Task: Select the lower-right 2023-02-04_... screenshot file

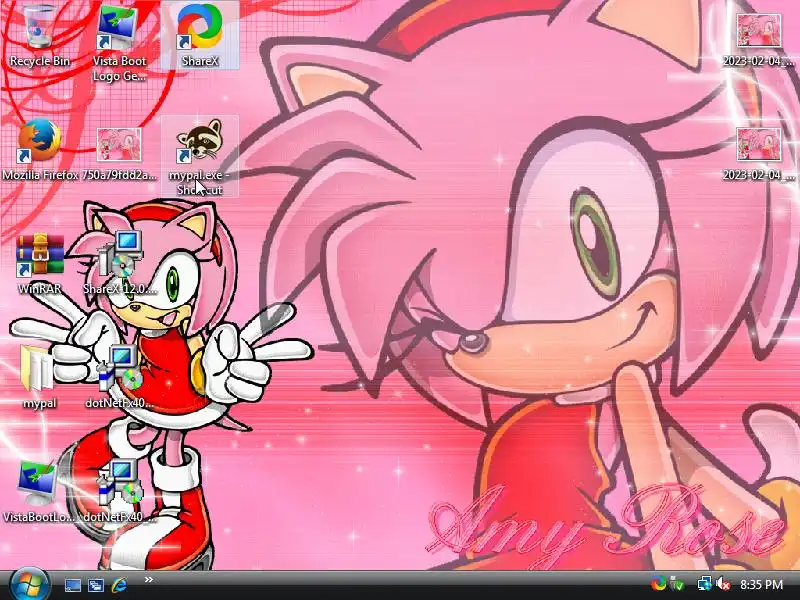Action: 759,154
